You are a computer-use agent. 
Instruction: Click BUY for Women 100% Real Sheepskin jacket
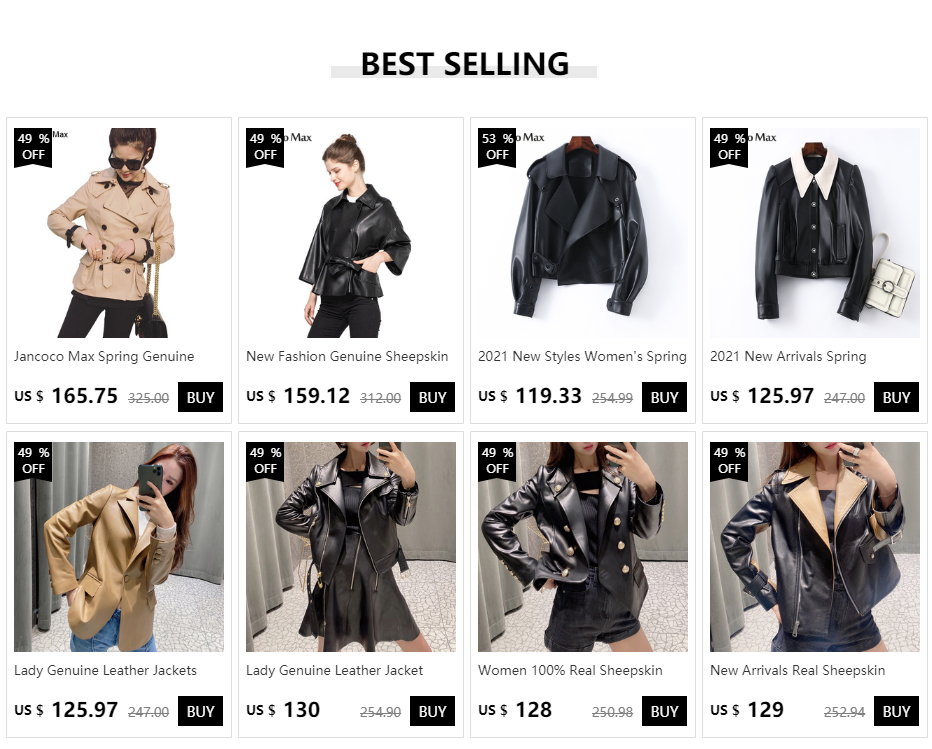(664, 711)
